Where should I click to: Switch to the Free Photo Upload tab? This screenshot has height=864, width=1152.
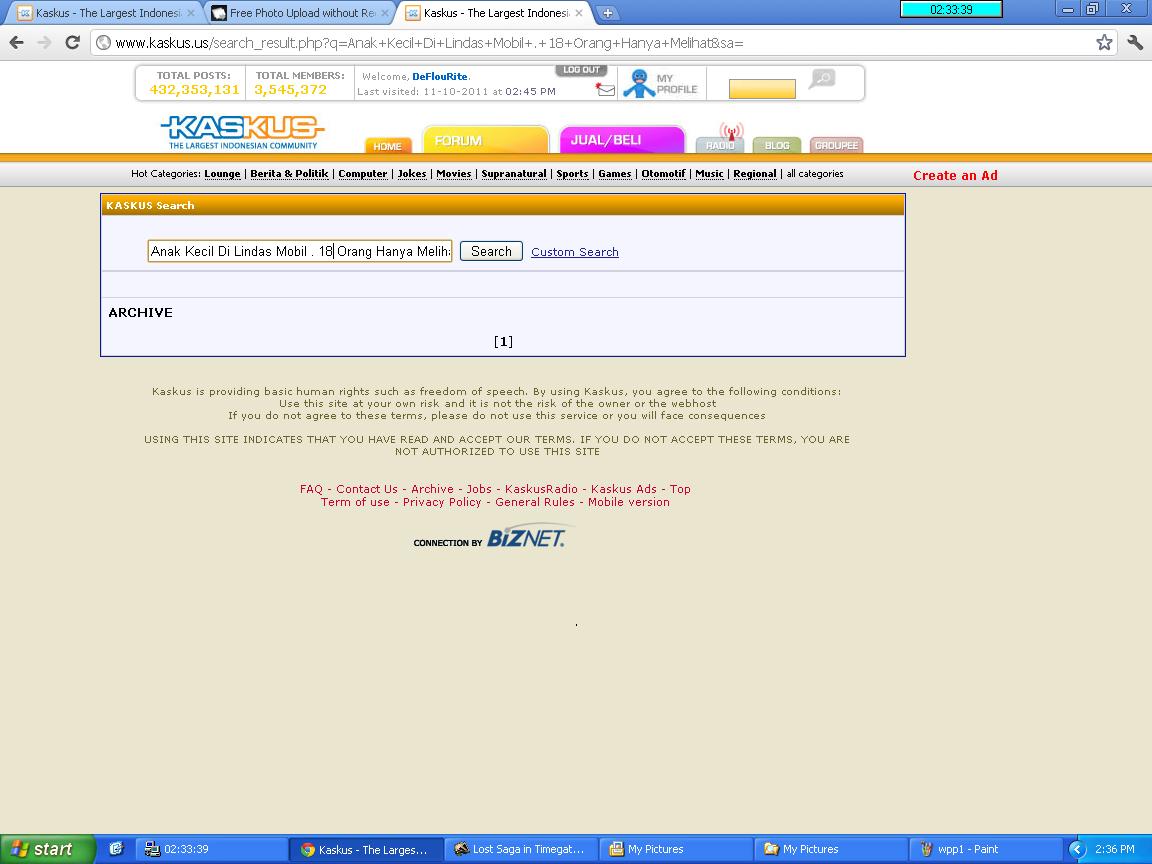coord(298,13)
